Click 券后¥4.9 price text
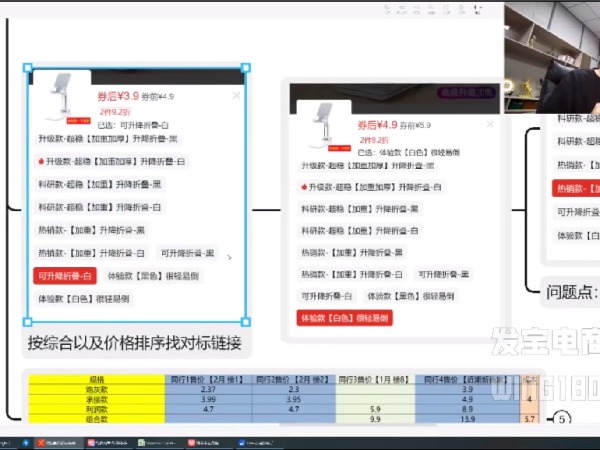The width and height of the screenshot is (600, 450). tap(377, 125)
